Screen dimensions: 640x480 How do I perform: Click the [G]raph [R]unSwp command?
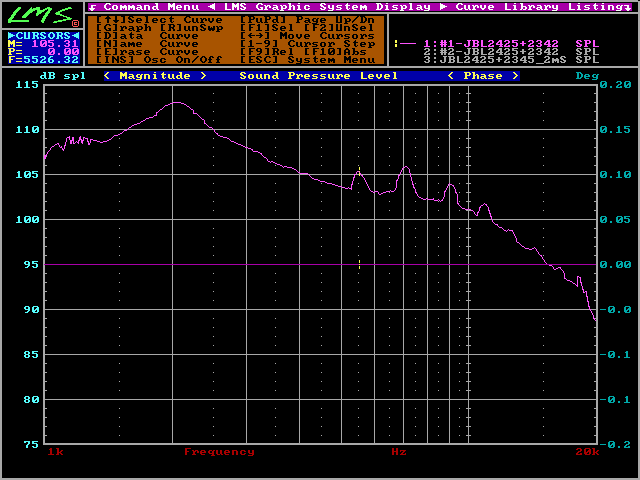[160, 28]
